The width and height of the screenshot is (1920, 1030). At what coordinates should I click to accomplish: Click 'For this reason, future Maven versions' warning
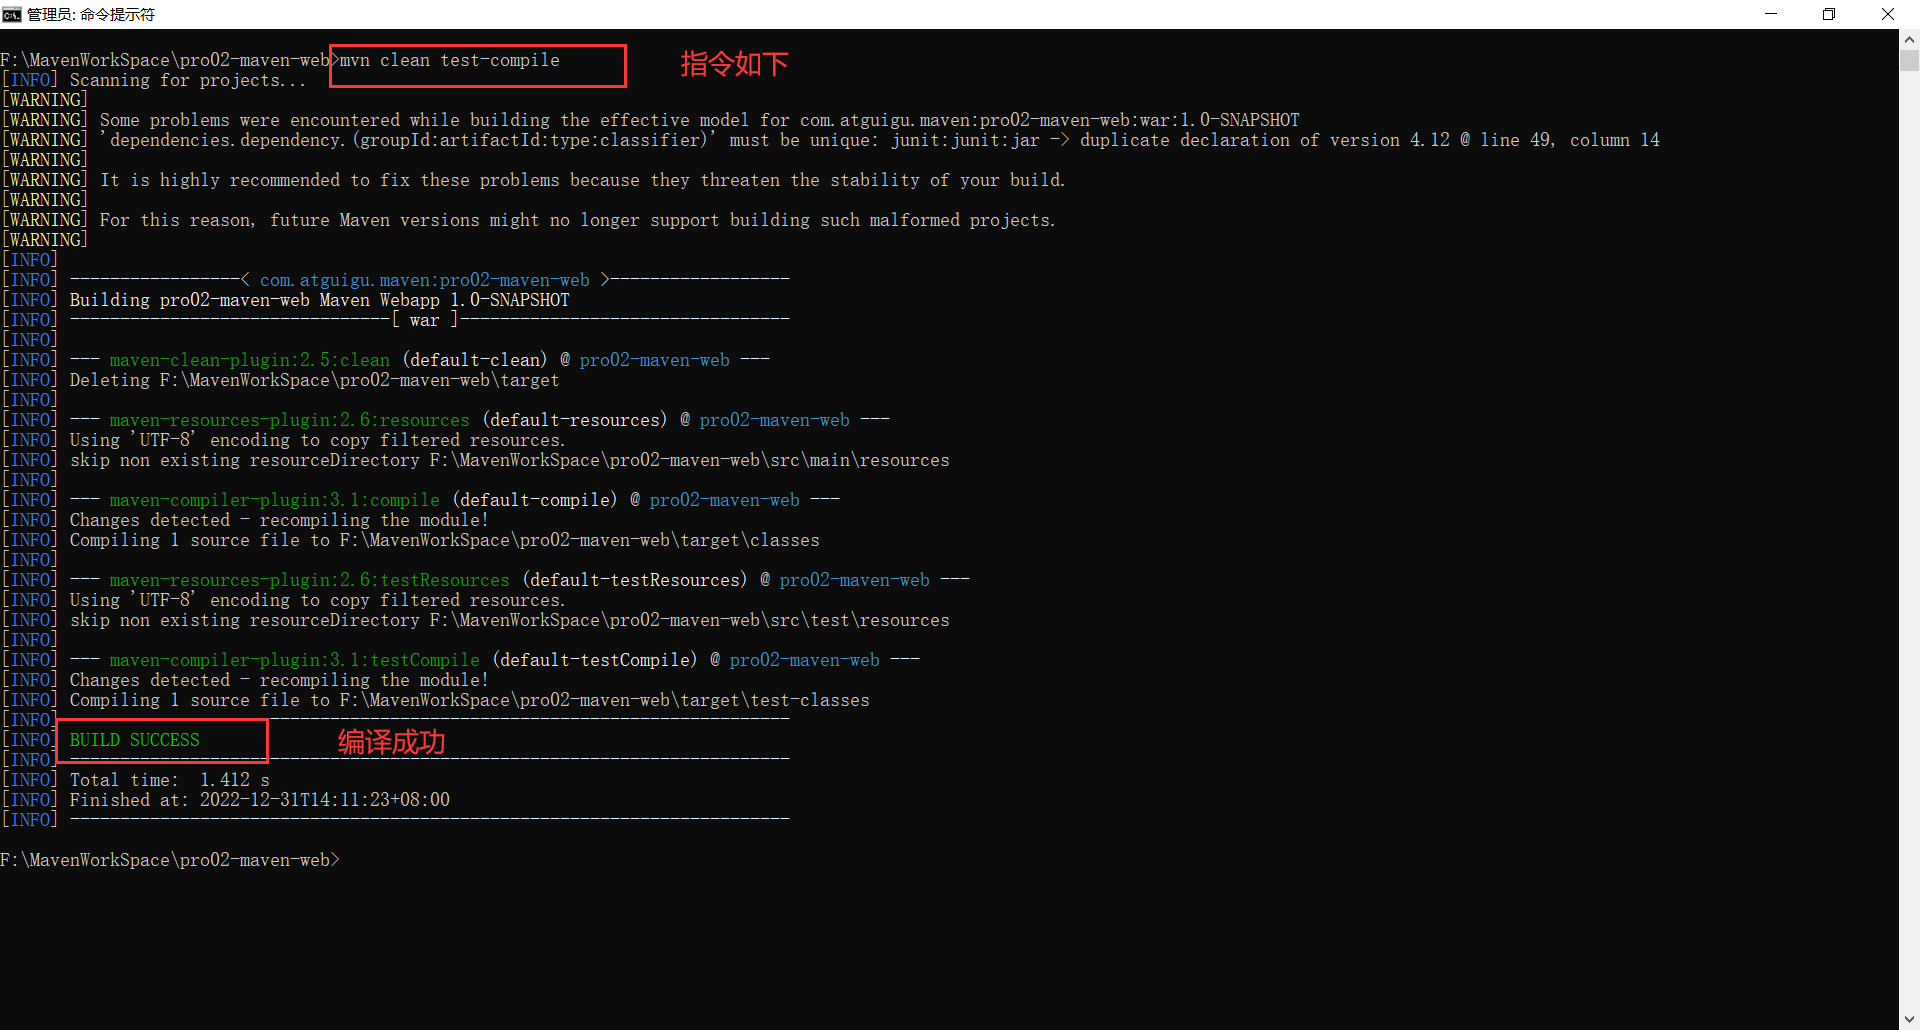pyautogui.click(x=578, y=220)
